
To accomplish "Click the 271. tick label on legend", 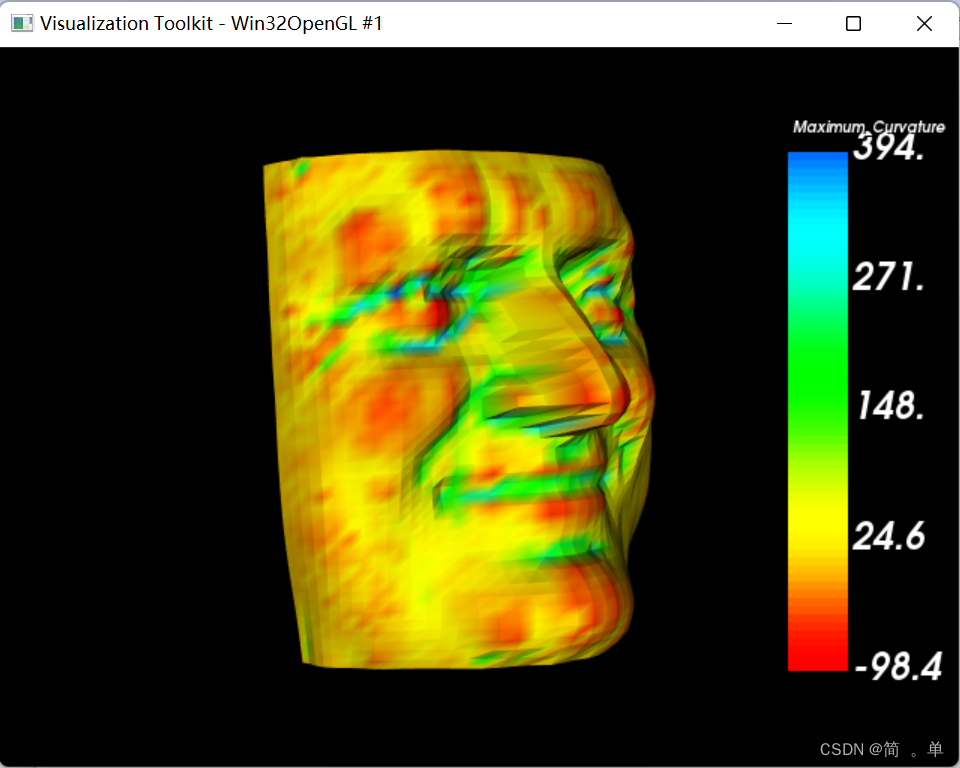I will point(890,279).
